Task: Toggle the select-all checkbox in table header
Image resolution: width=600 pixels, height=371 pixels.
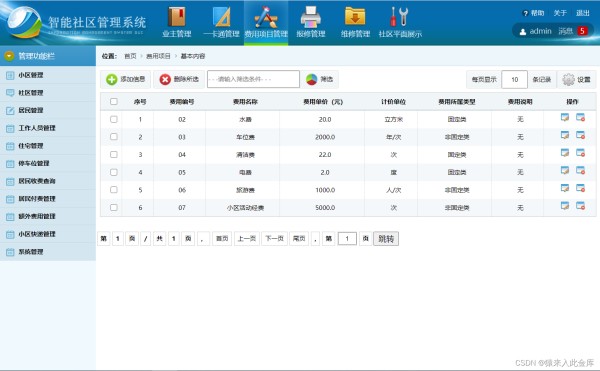Action: tap(114, 101)
